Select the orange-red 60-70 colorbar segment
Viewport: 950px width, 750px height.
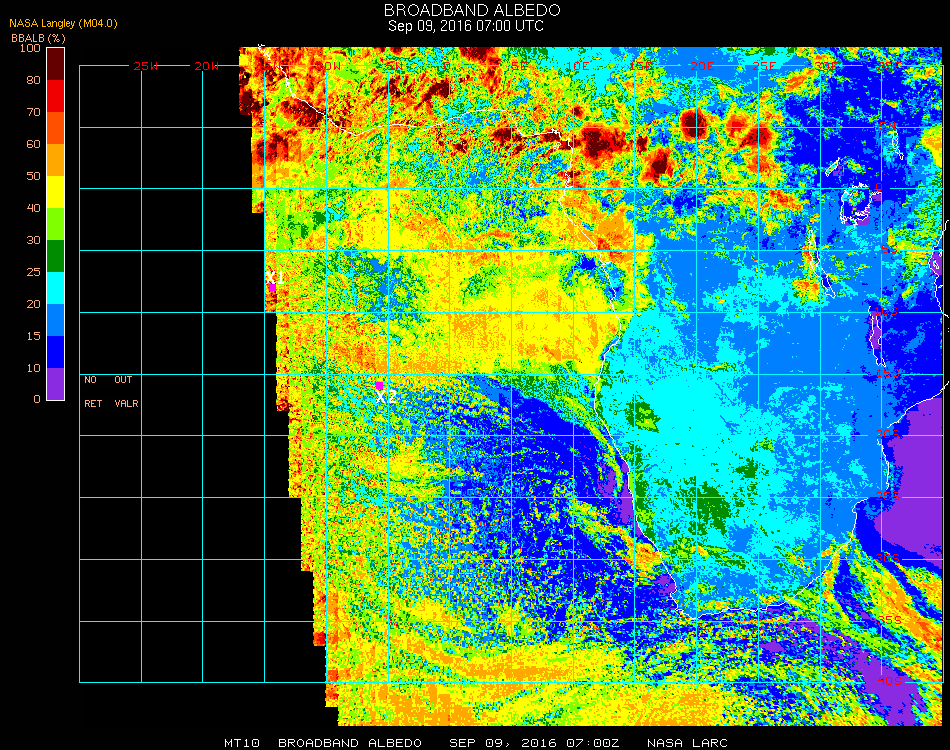(x=55, y=128)
